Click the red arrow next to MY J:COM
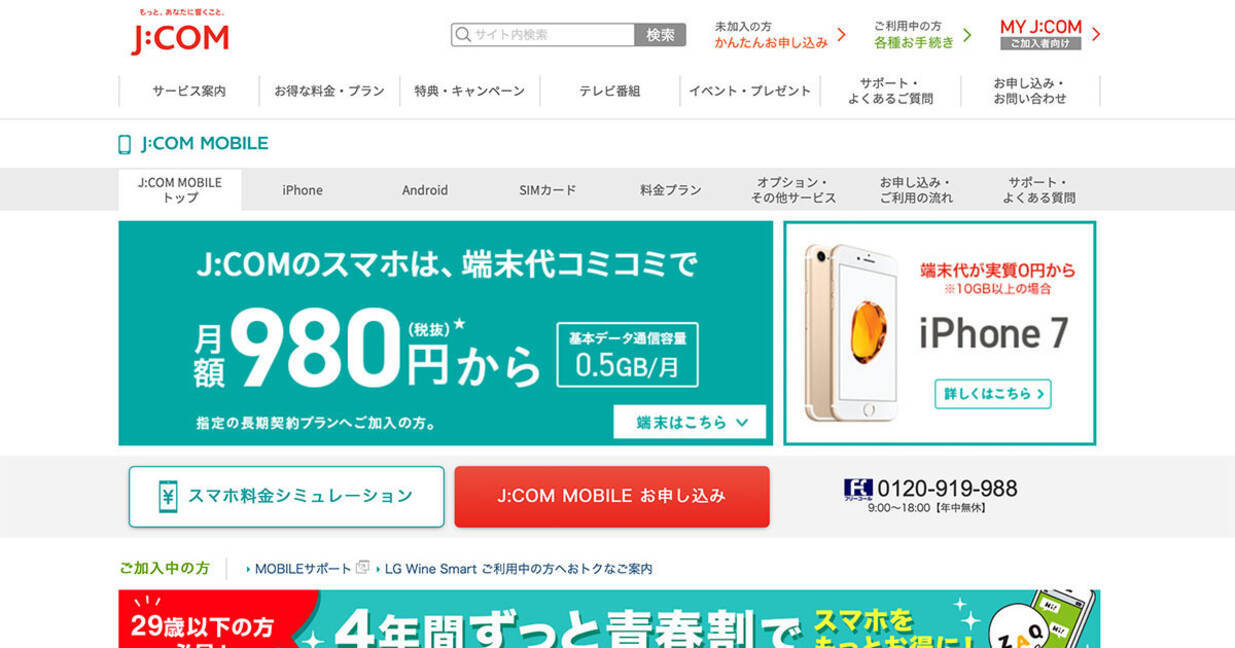The height and width of the screenshot is (648, 1235). pyautogui.click(x=1096, y=34)
